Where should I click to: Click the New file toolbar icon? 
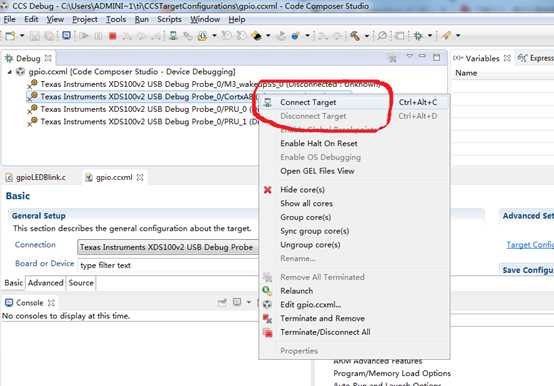[x=10, y=36]
